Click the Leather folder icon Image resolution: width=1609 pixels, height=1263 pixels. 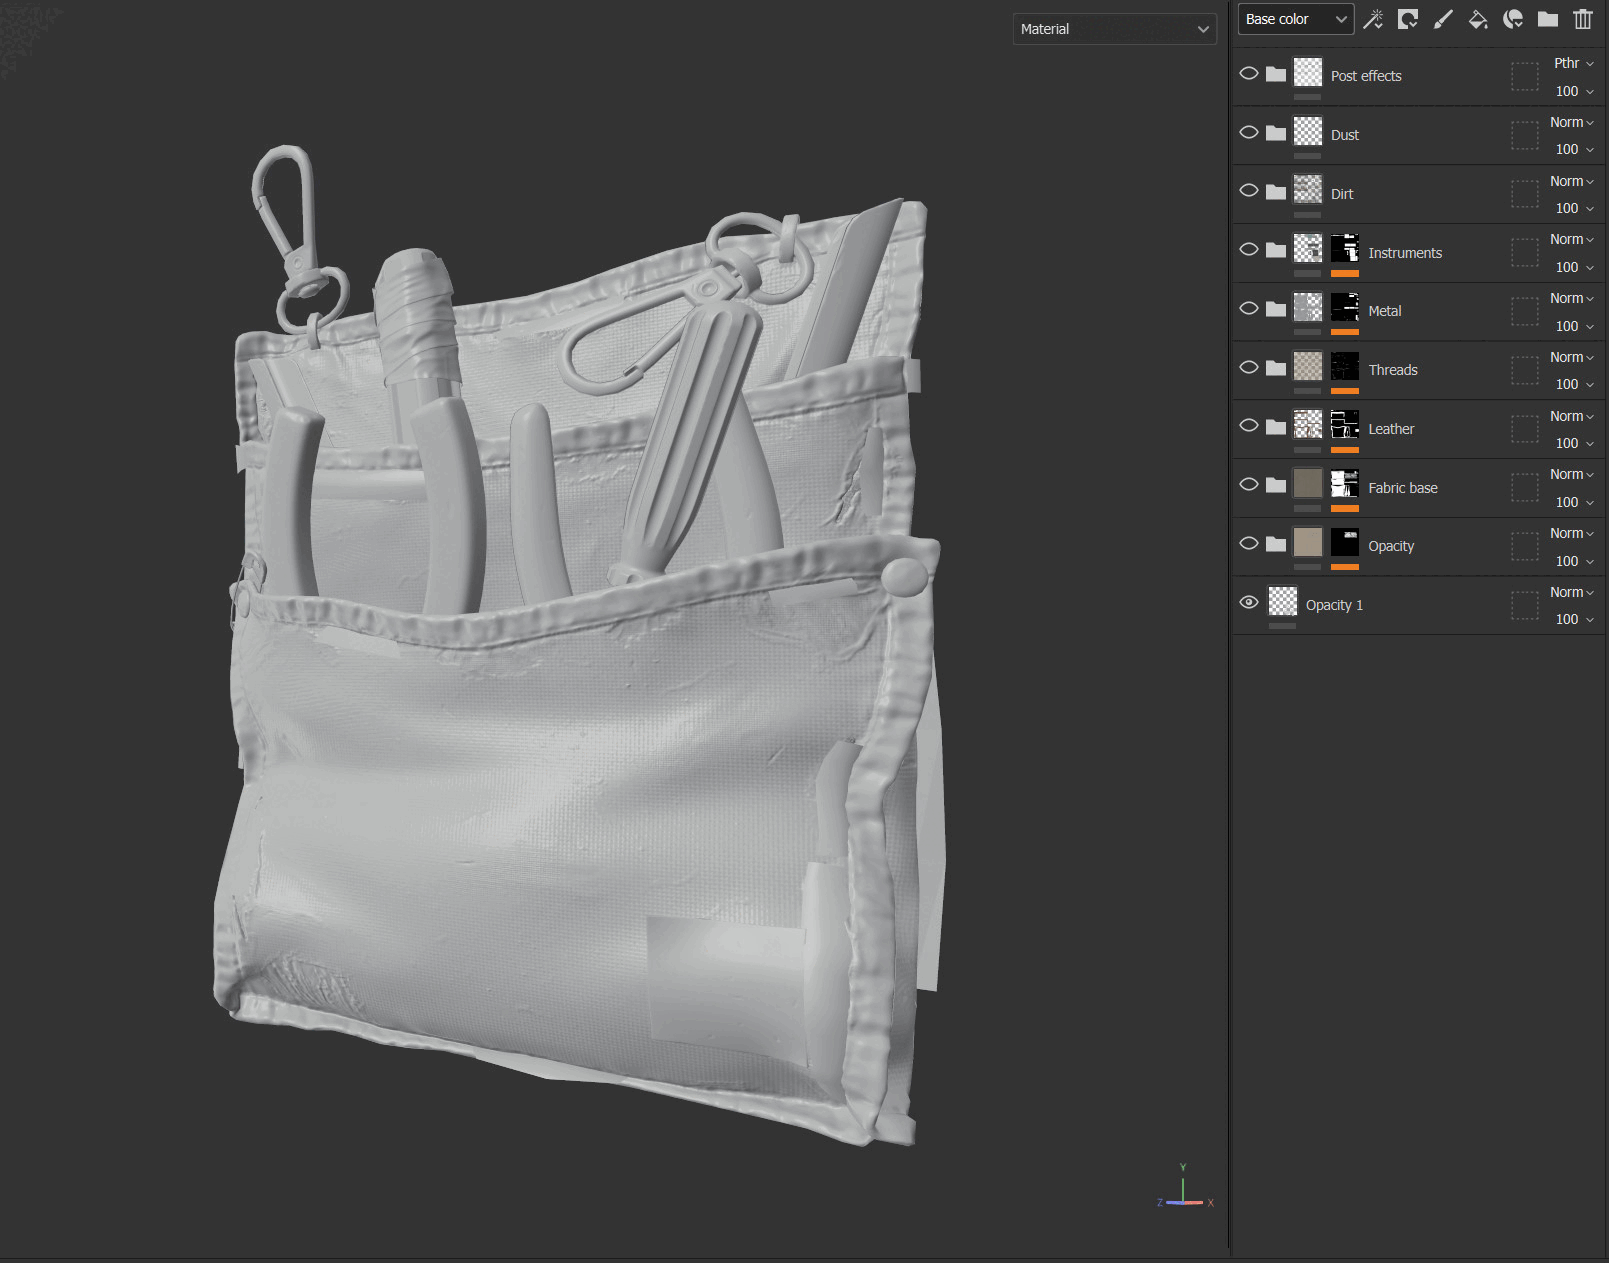point(1276,427)
